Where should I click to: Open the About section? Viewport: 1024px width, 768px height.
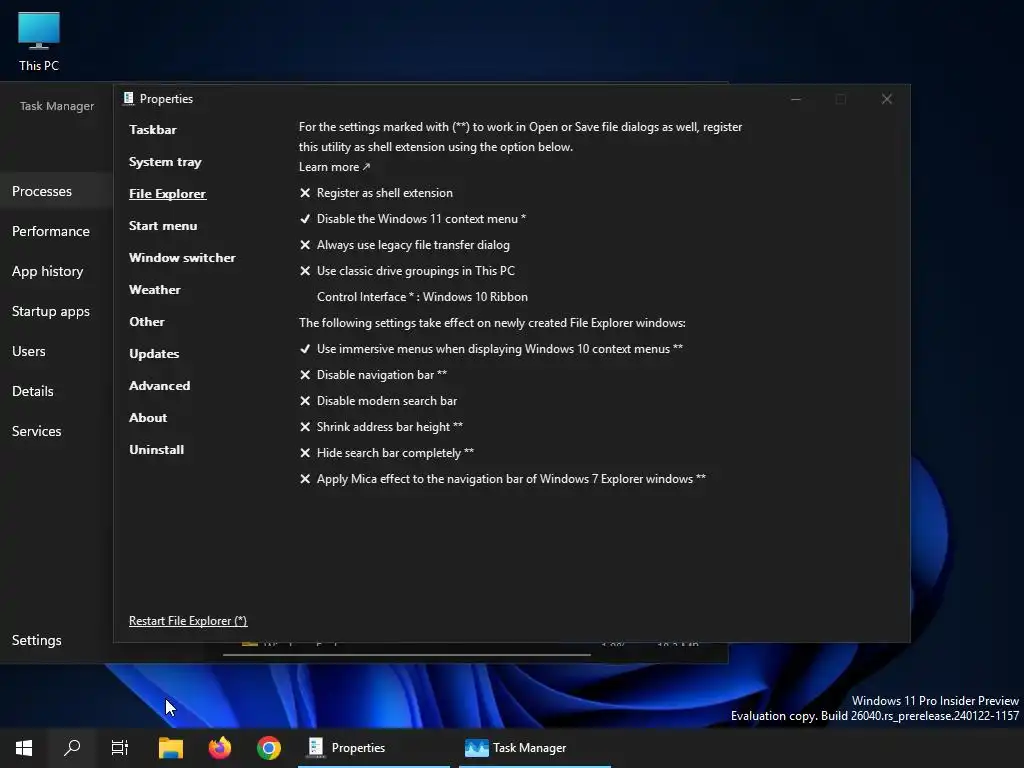(148, 417)
